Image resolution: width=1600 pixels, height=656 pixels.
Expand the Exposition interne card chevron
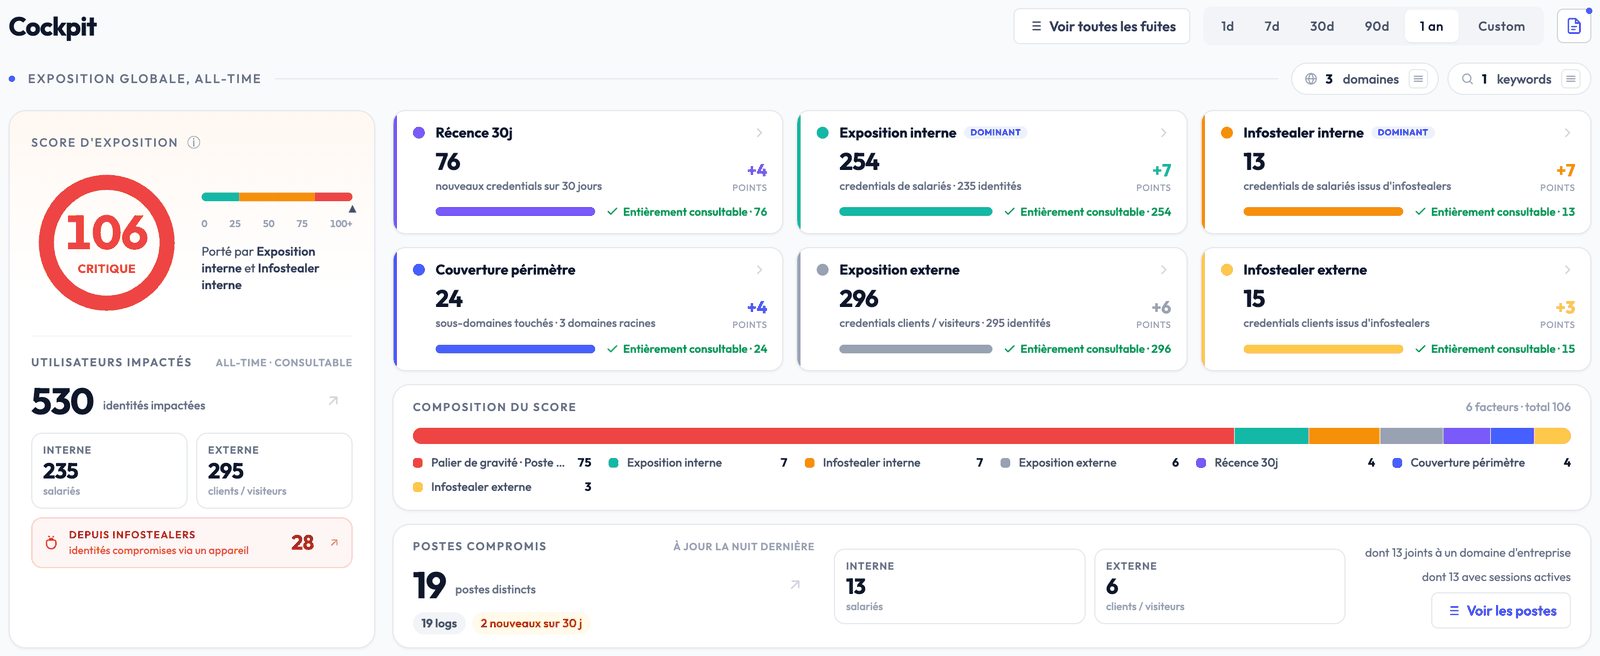(x=1163, y=132)
